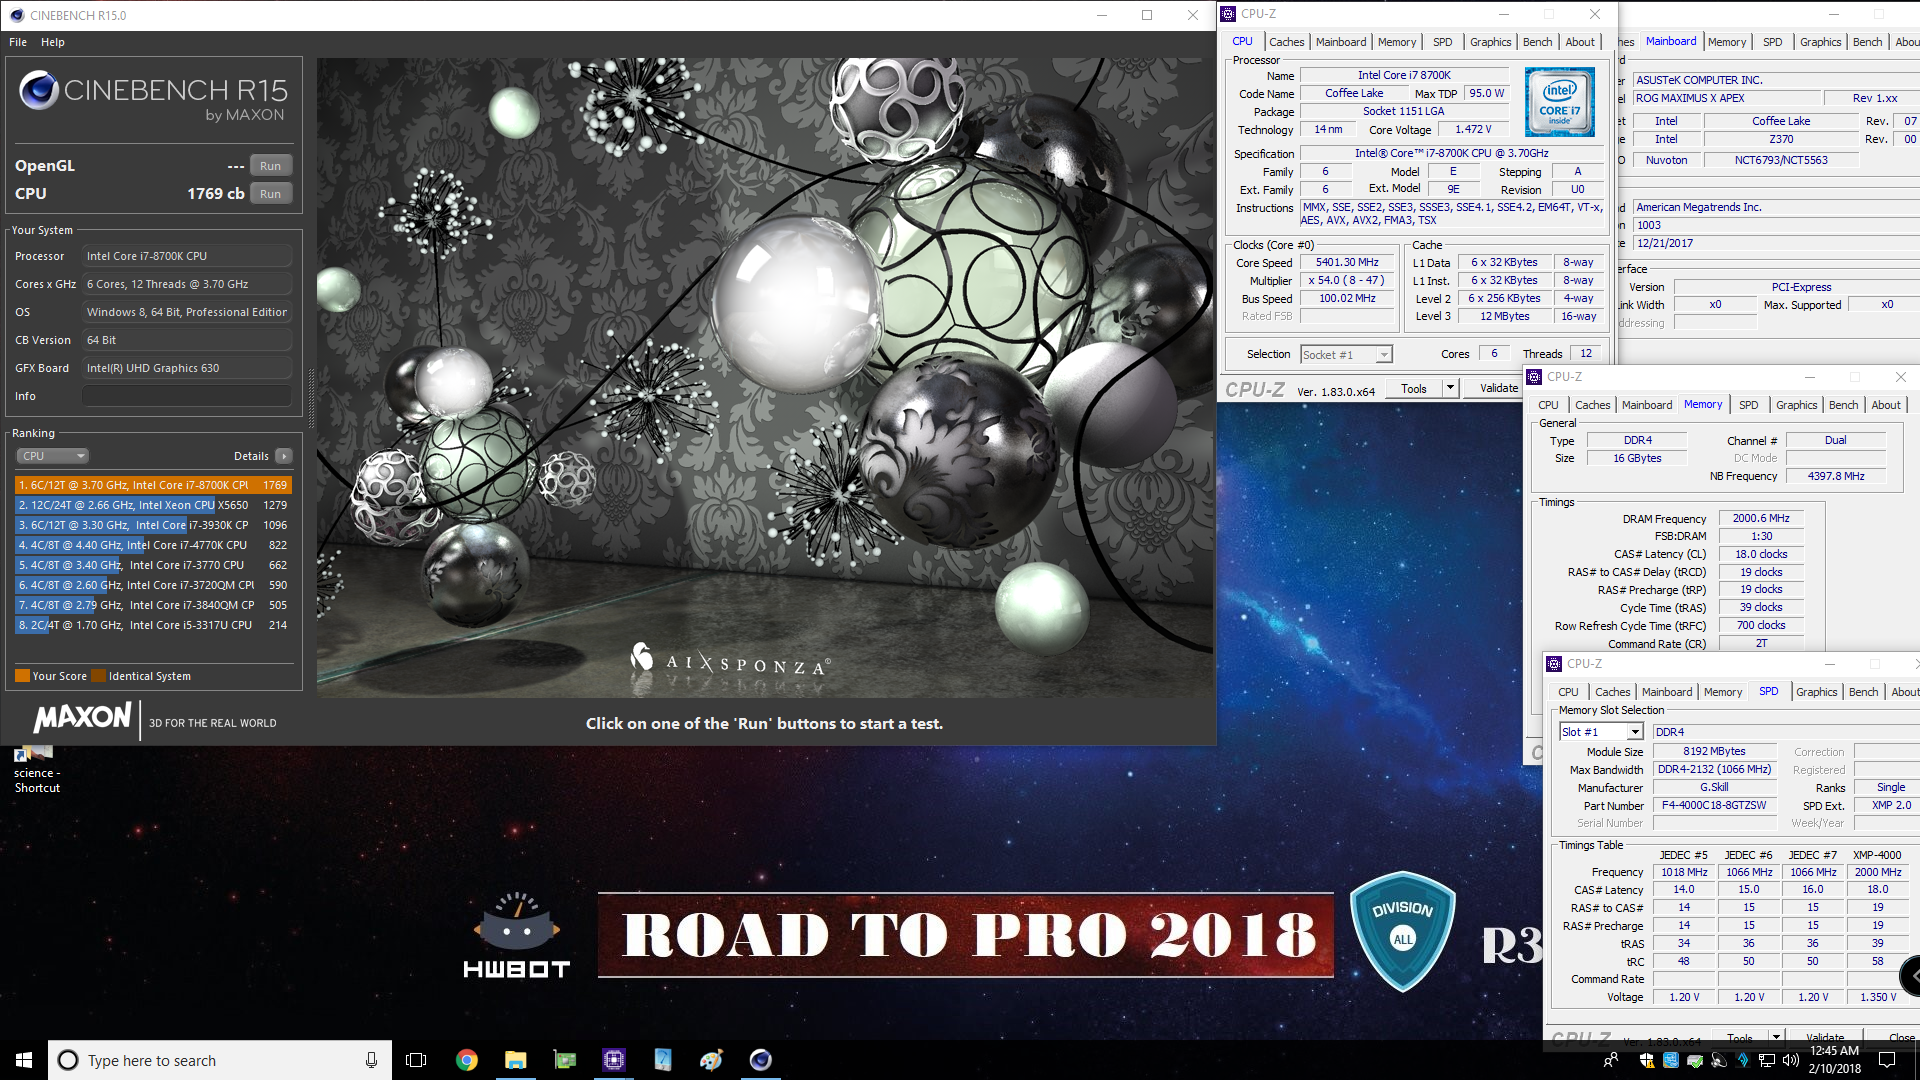The width and height of the screenshot is (1920, 1080).
Task: Click the CPU-Z processor window title icon
Action: [1228, 14]
